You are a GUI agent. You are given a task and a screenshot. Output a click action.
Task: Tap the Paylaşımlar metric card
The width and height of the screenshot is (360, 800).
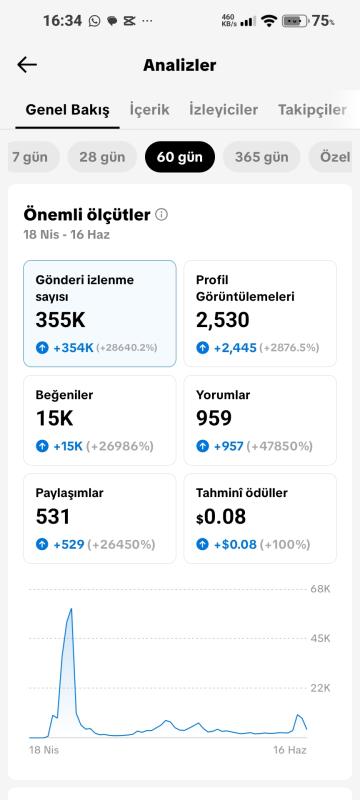tap(100, 518)
